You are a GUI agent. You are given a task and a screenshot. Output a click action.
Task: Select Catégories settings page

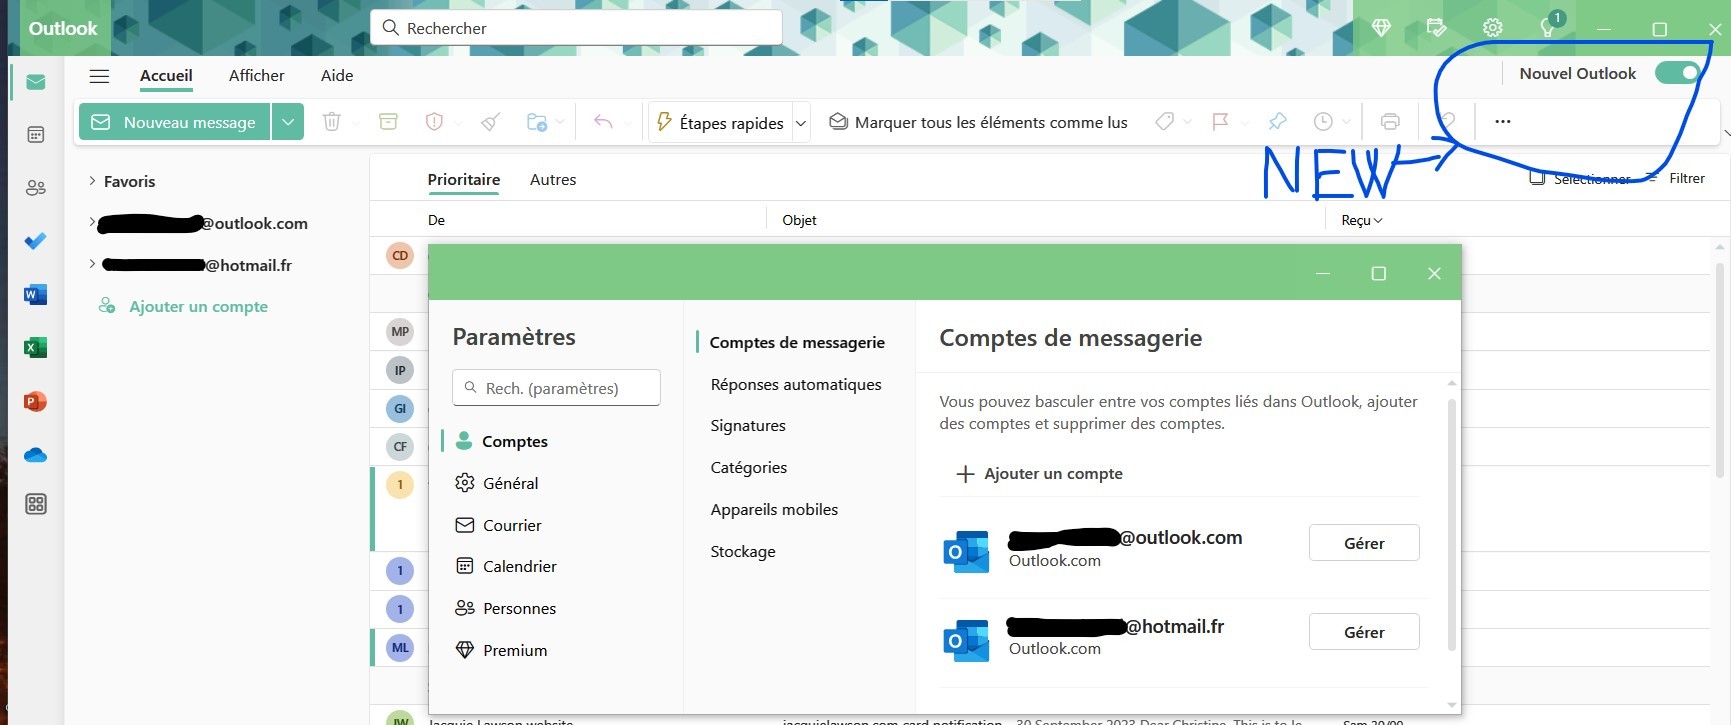point(749,467)
